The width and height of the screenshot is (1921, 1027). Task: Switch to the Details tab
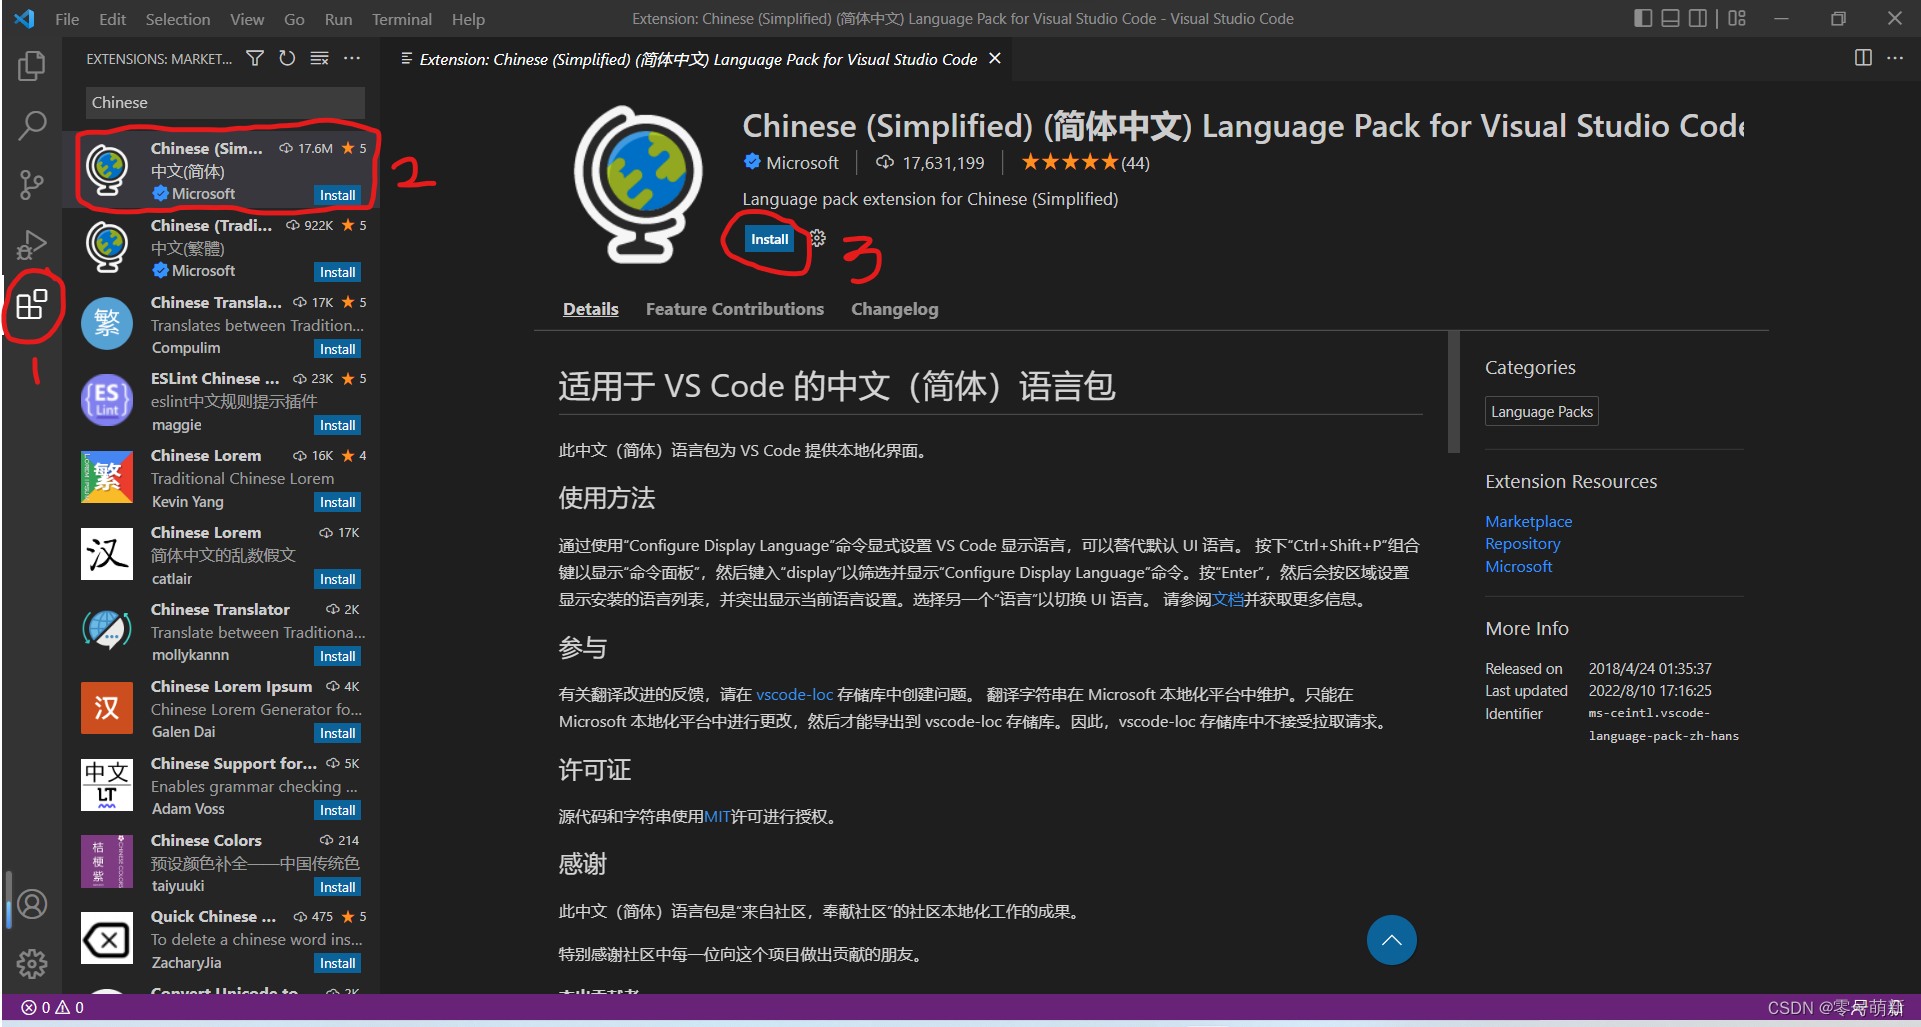590,309
